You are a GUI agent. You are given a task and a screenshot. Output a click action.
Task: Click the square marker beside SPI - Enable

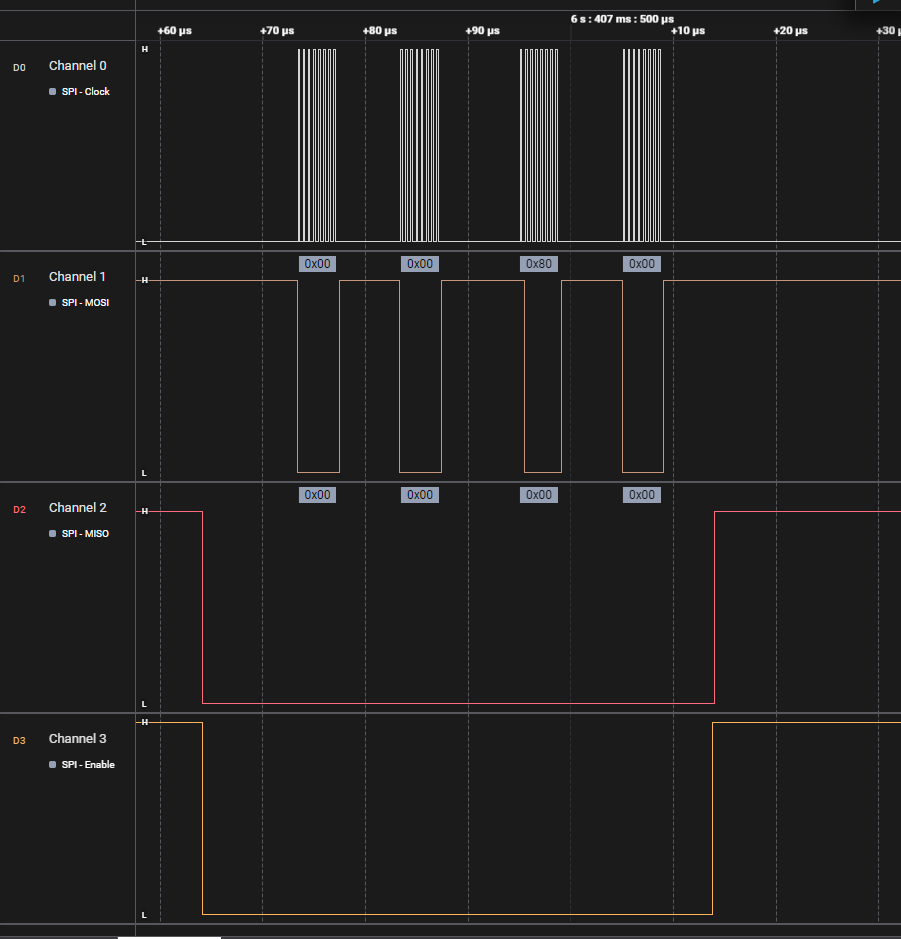(x=53, y=765)
